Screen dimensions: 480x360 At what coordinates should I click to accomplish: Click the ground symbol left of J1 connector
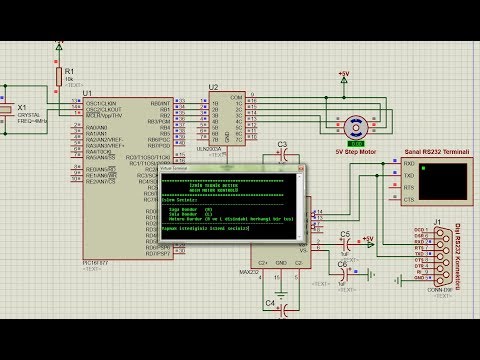pos(398,281)
